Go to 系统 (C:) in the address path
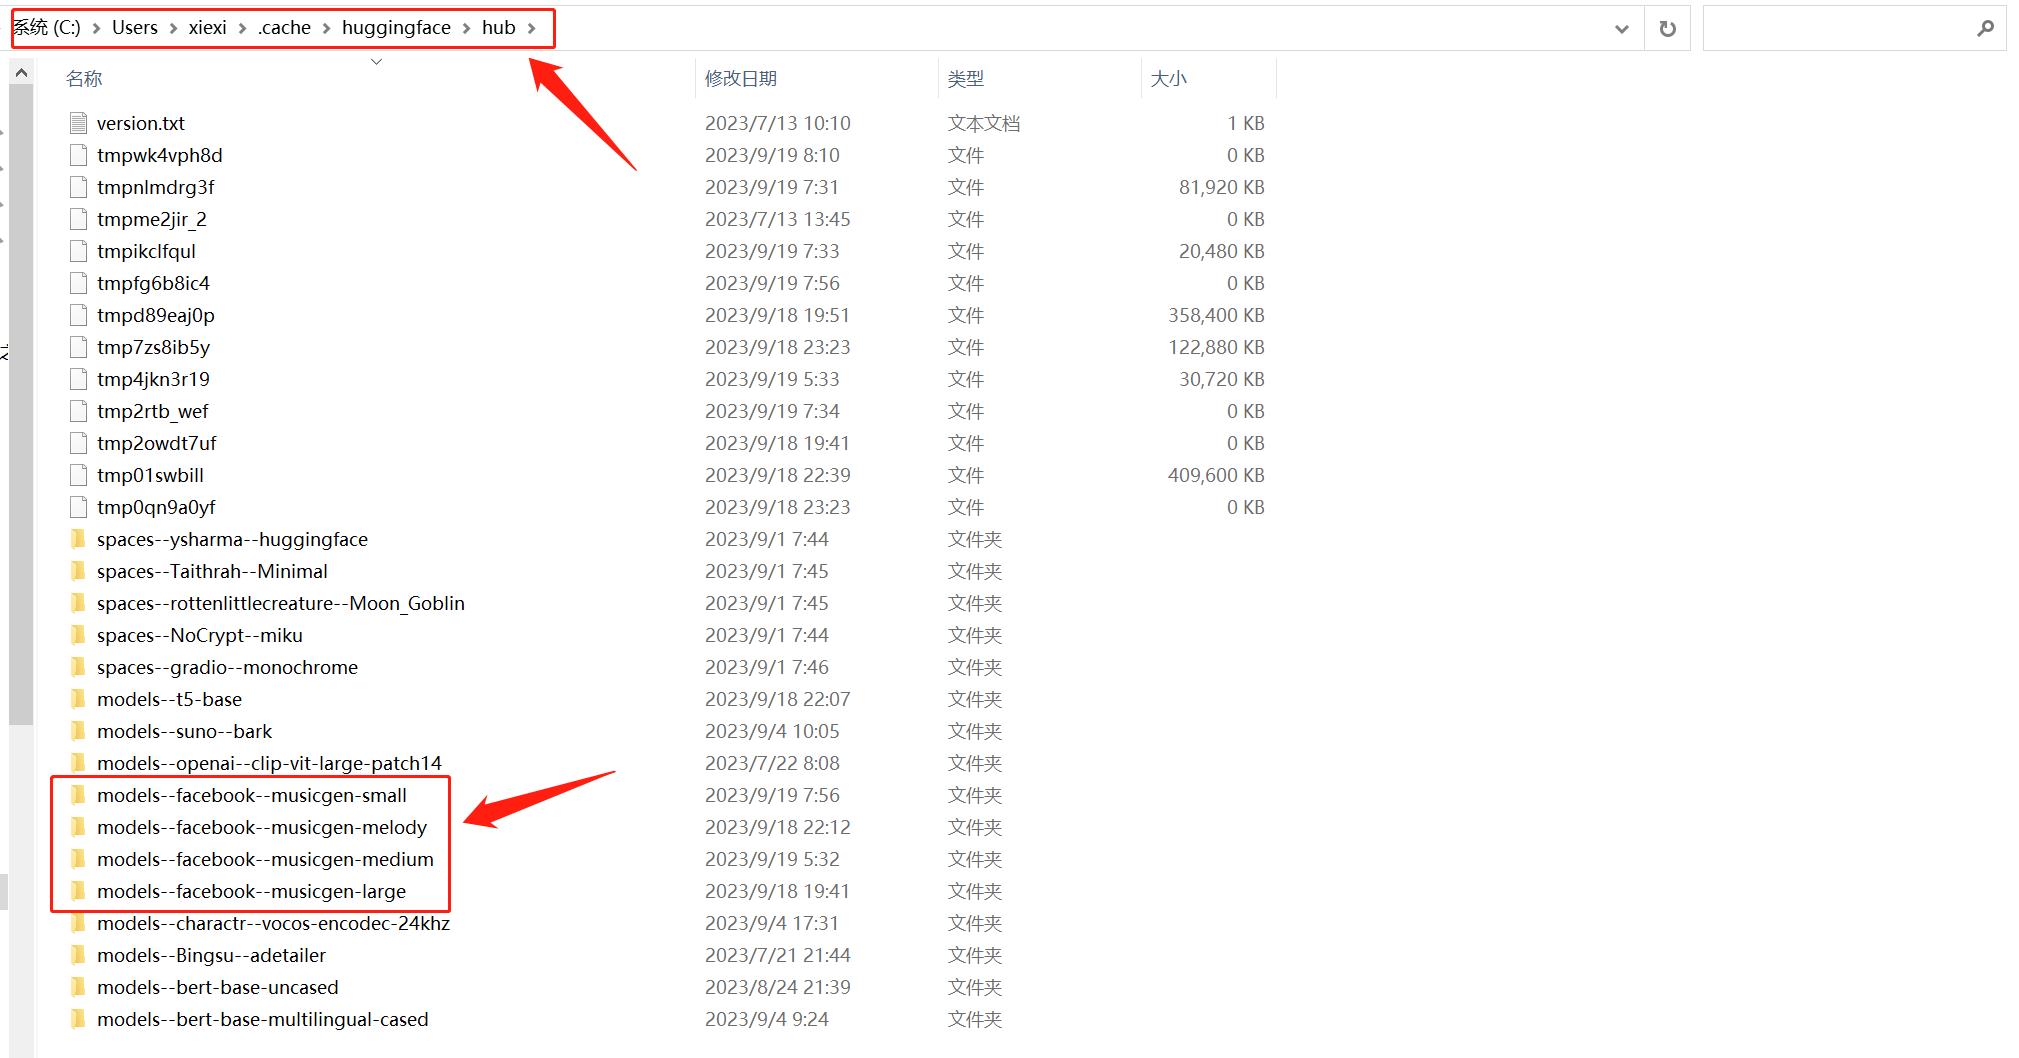The height and width of the screenshot is (1058, 2019). pyautogui.click(x=46, y=28)
